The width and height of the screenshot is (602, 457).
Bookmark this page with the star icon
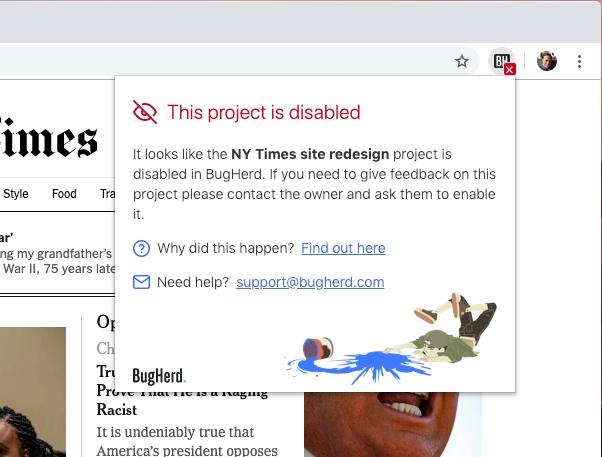coord(462,61)
